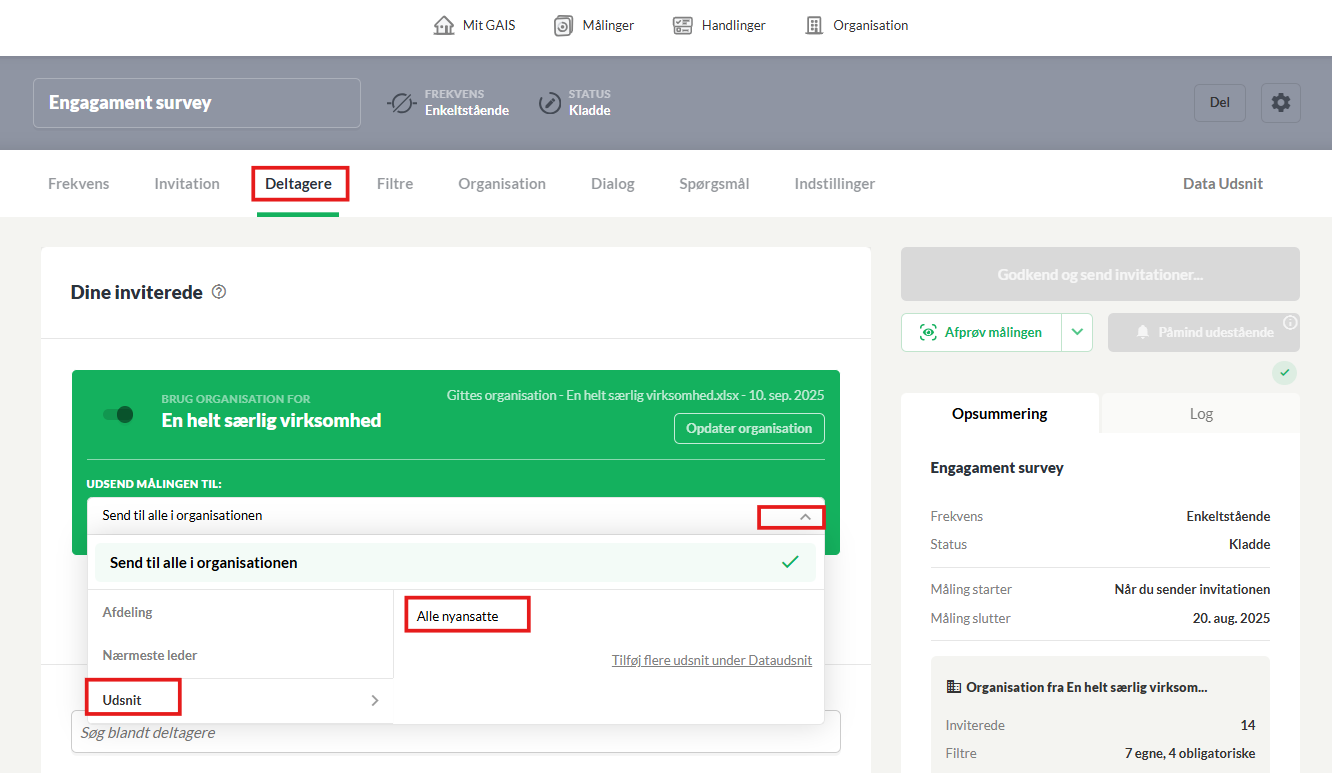1332x773 pixels.
Task: Switch to the Deltagere tab
Action: [x=298, y=184]
